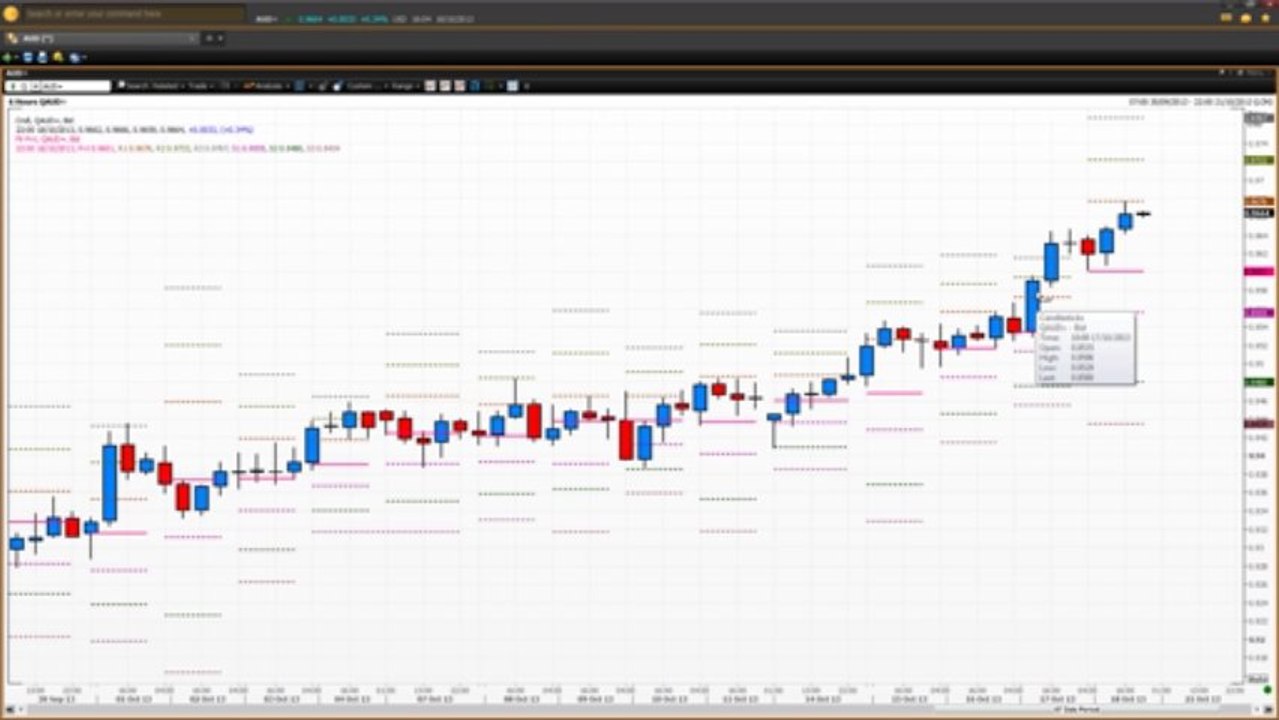
Task: Click the 4 Hours QAUD= chart title
Action: tap(37, 102)
